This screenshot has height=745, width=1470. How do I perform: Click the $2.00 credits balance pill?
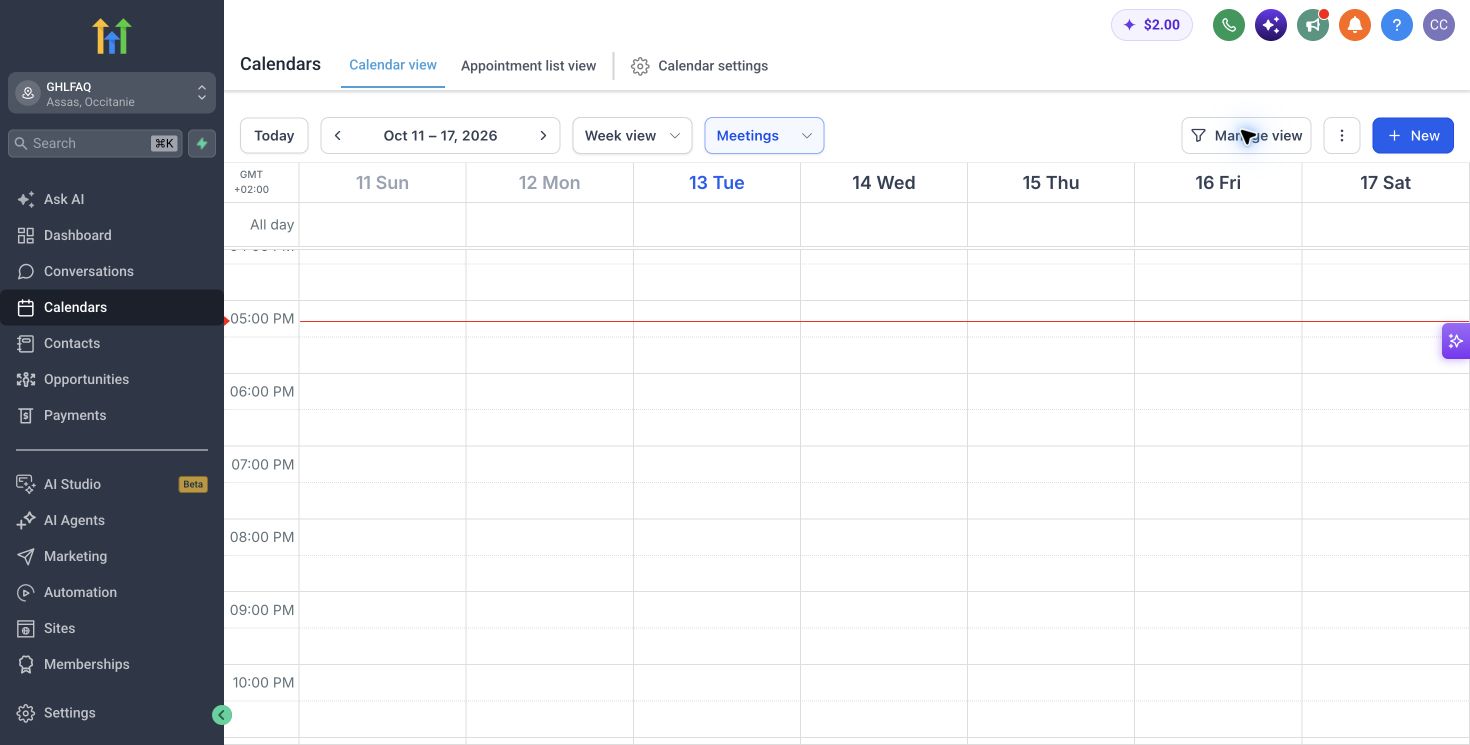click(1152, 25)
